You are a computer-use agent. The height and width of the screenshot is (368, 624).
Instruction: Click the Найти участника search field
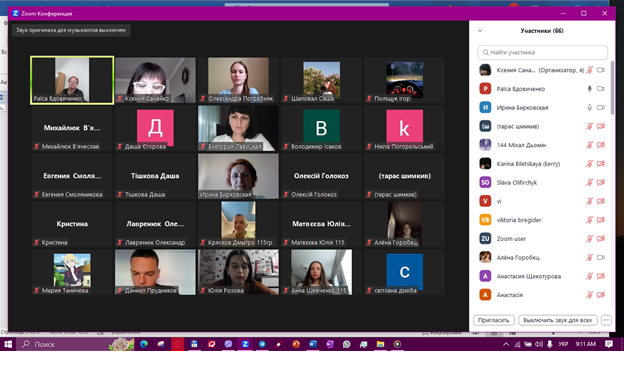point(542,52)
